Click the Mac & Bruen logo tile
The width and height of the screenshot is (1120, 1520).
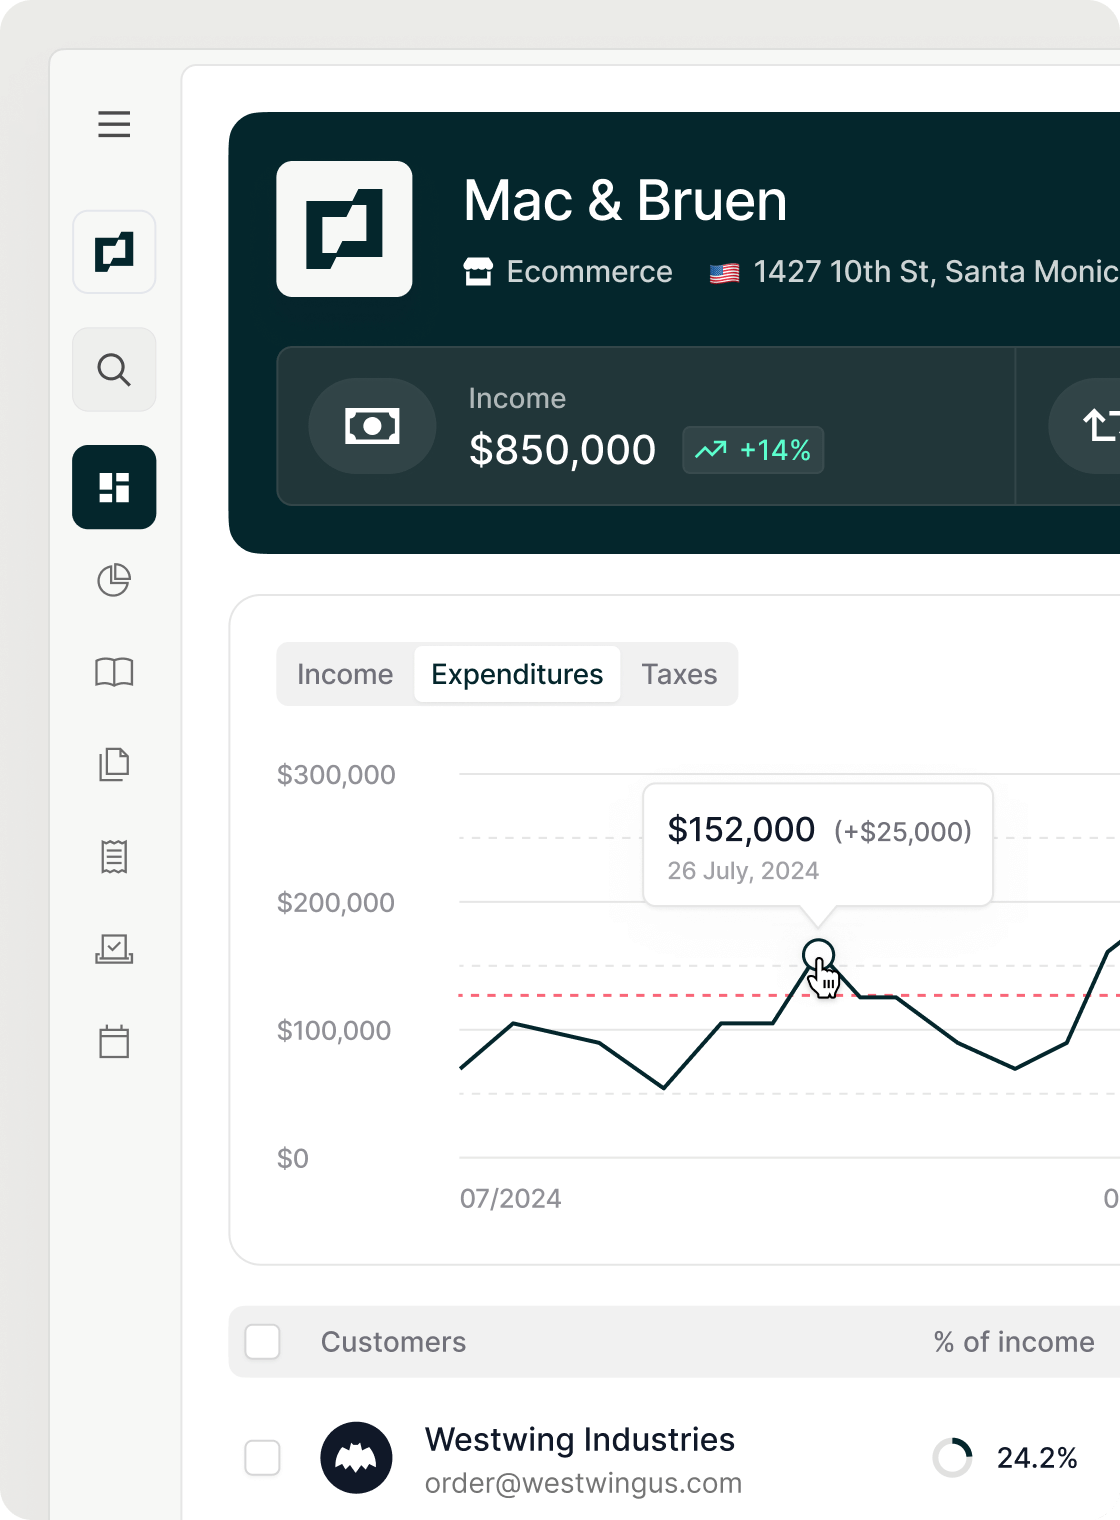tap(344, 229)
